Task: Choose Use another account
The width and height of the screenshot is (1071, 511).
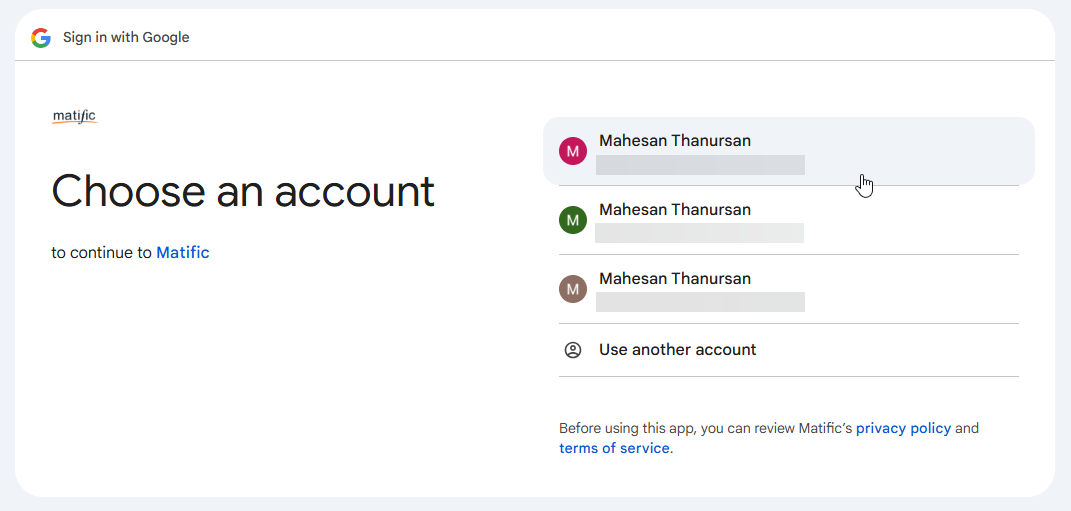Action: tap(789, 350)
